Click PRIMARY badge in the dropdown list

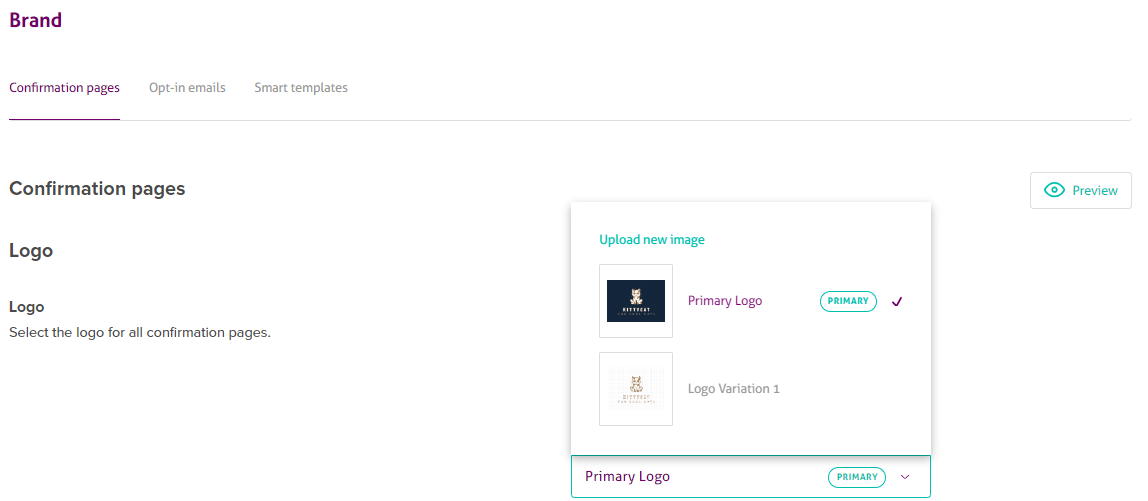click(848, 301)
